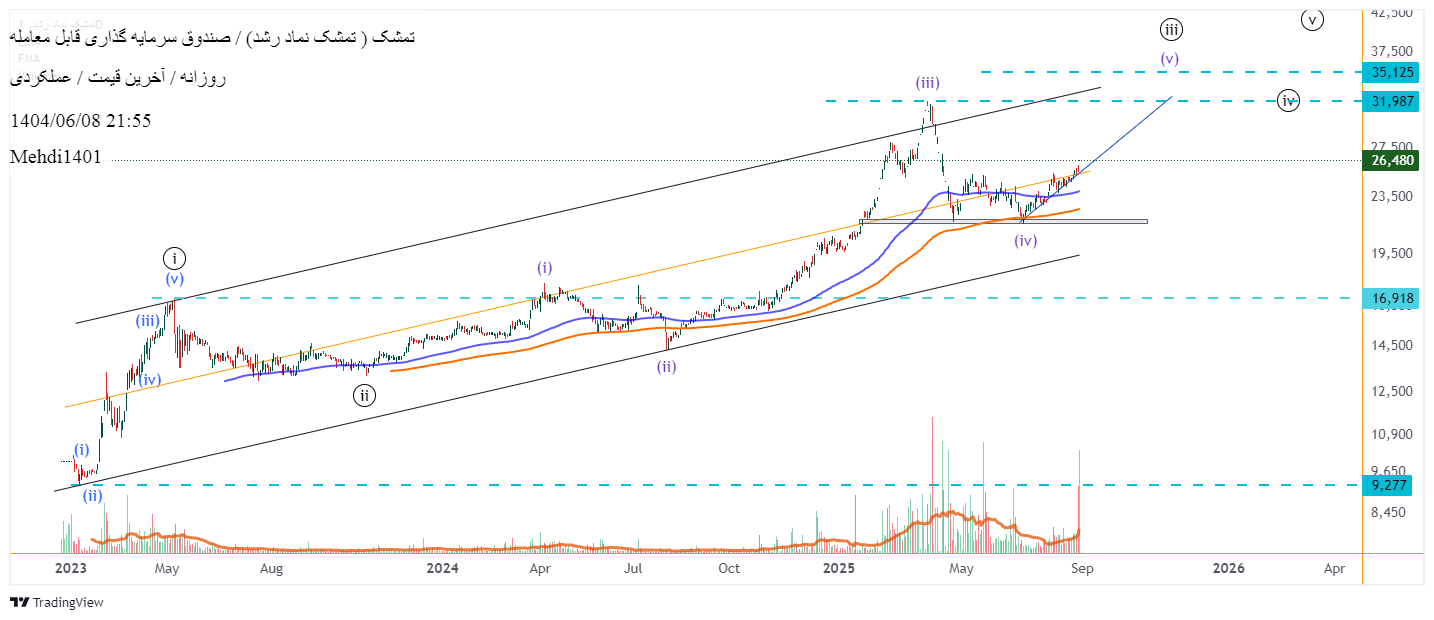This screenshot has width=1434, height=620.
Task: Click the TradingView logo
Action: 56,602
